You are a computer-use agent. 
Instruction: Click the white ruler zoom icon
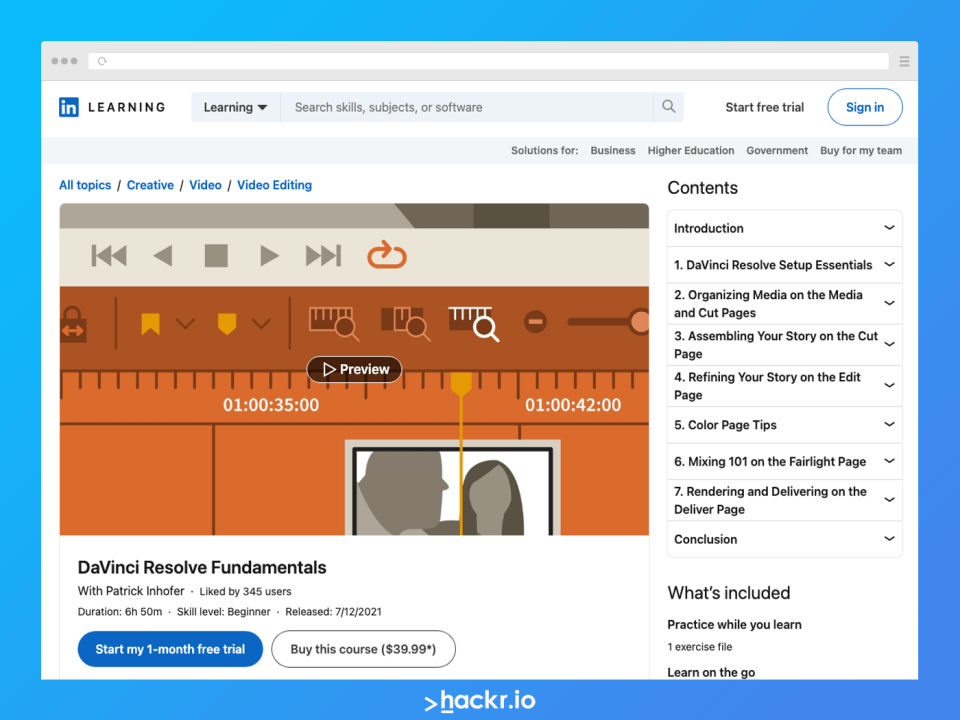point(473,323)
